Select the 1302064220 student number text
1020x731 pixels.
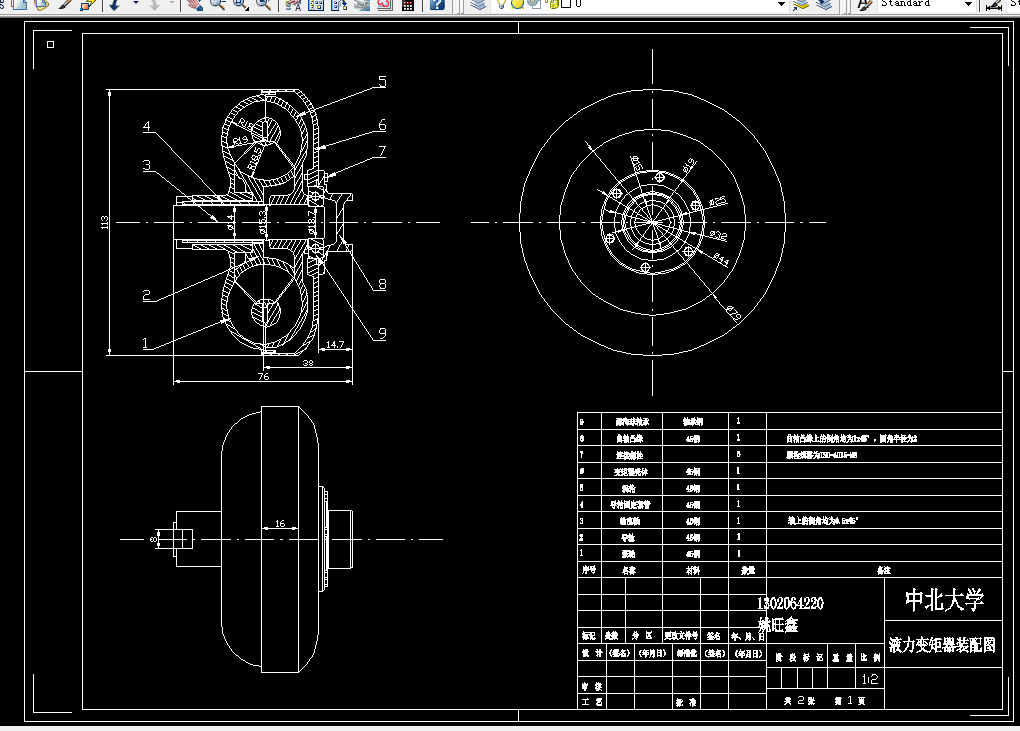[790, 604]
